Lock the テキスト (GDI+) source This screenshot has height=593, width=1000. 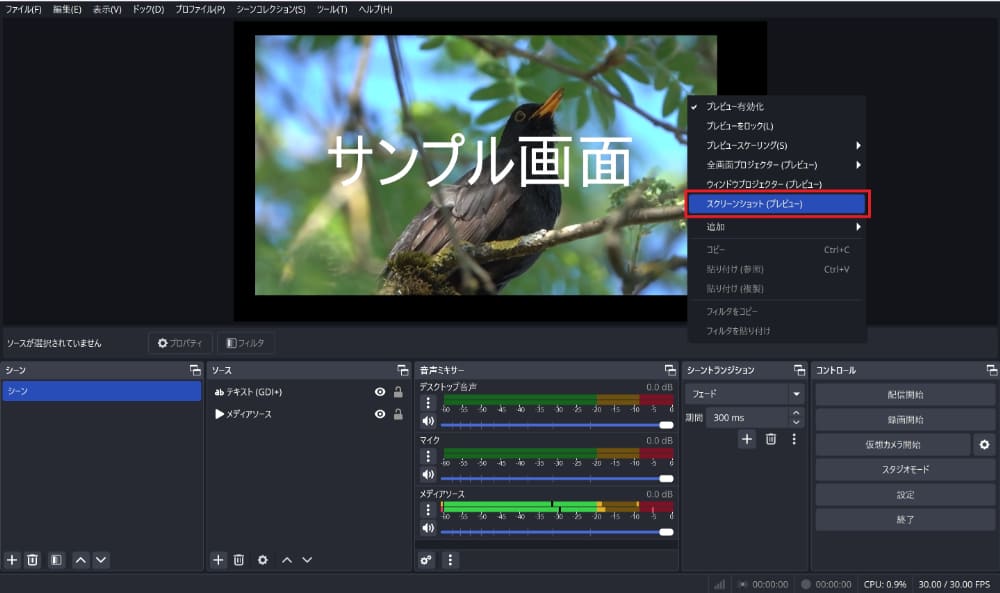(398, 392)
